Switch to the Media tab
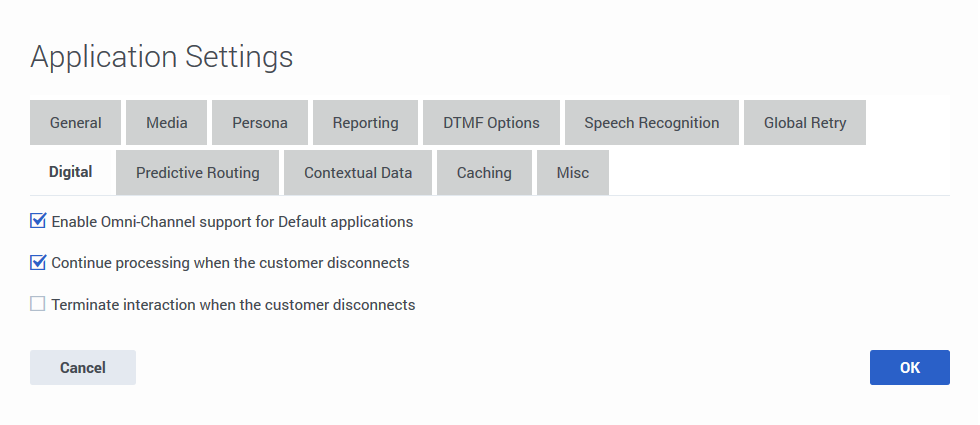 (166, 122)
